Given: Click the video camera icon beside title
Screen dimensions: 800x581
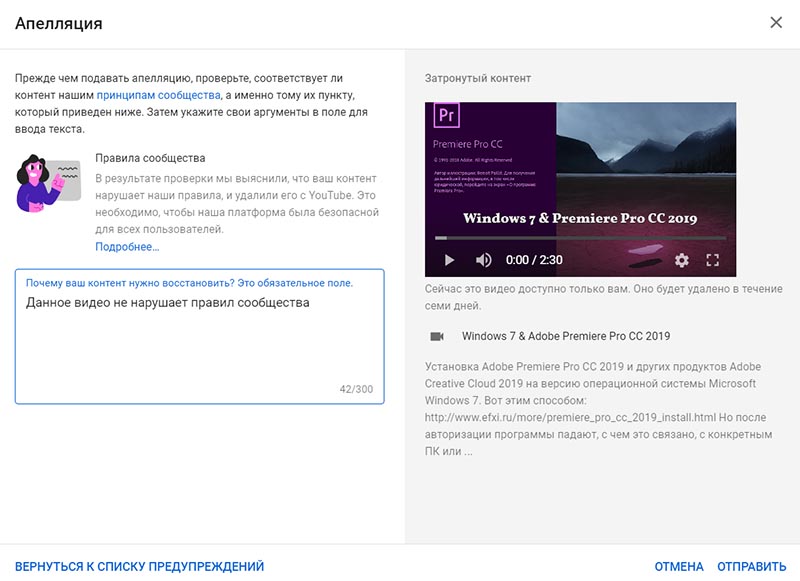Looking at the screenshot, I should 437,336.
